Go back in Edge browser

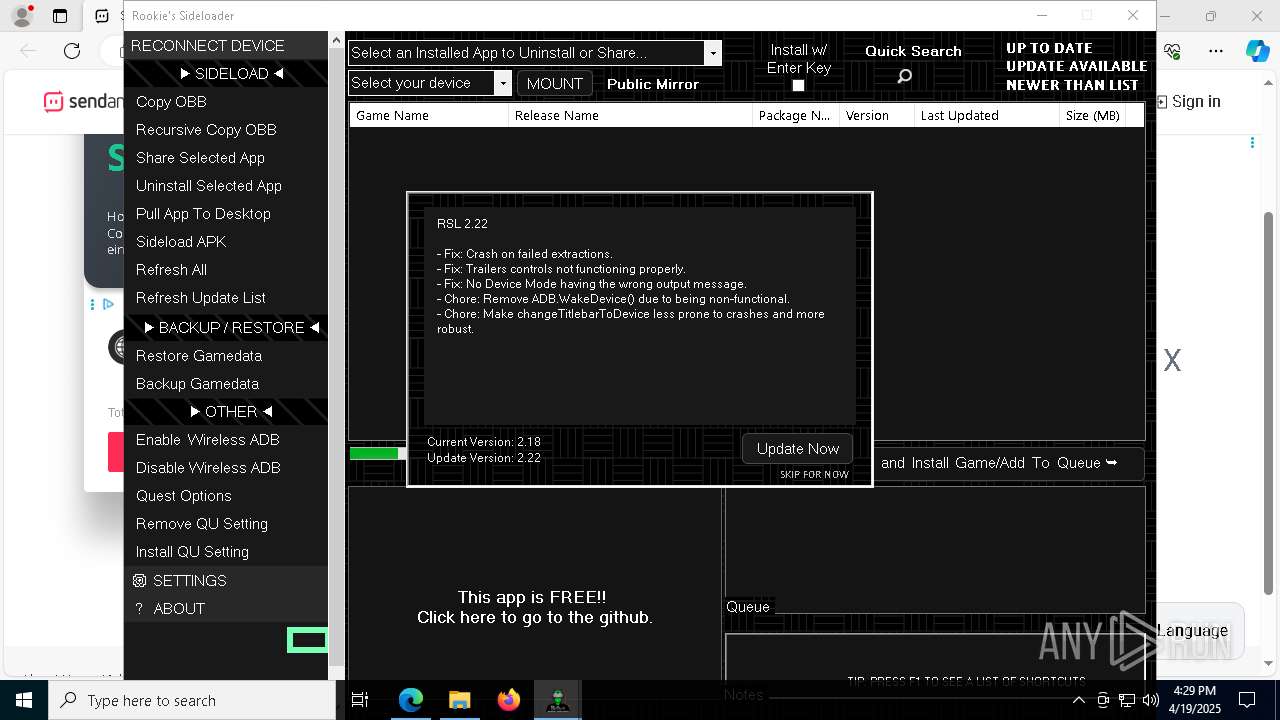pyautogui.click(x=28, y=51)
